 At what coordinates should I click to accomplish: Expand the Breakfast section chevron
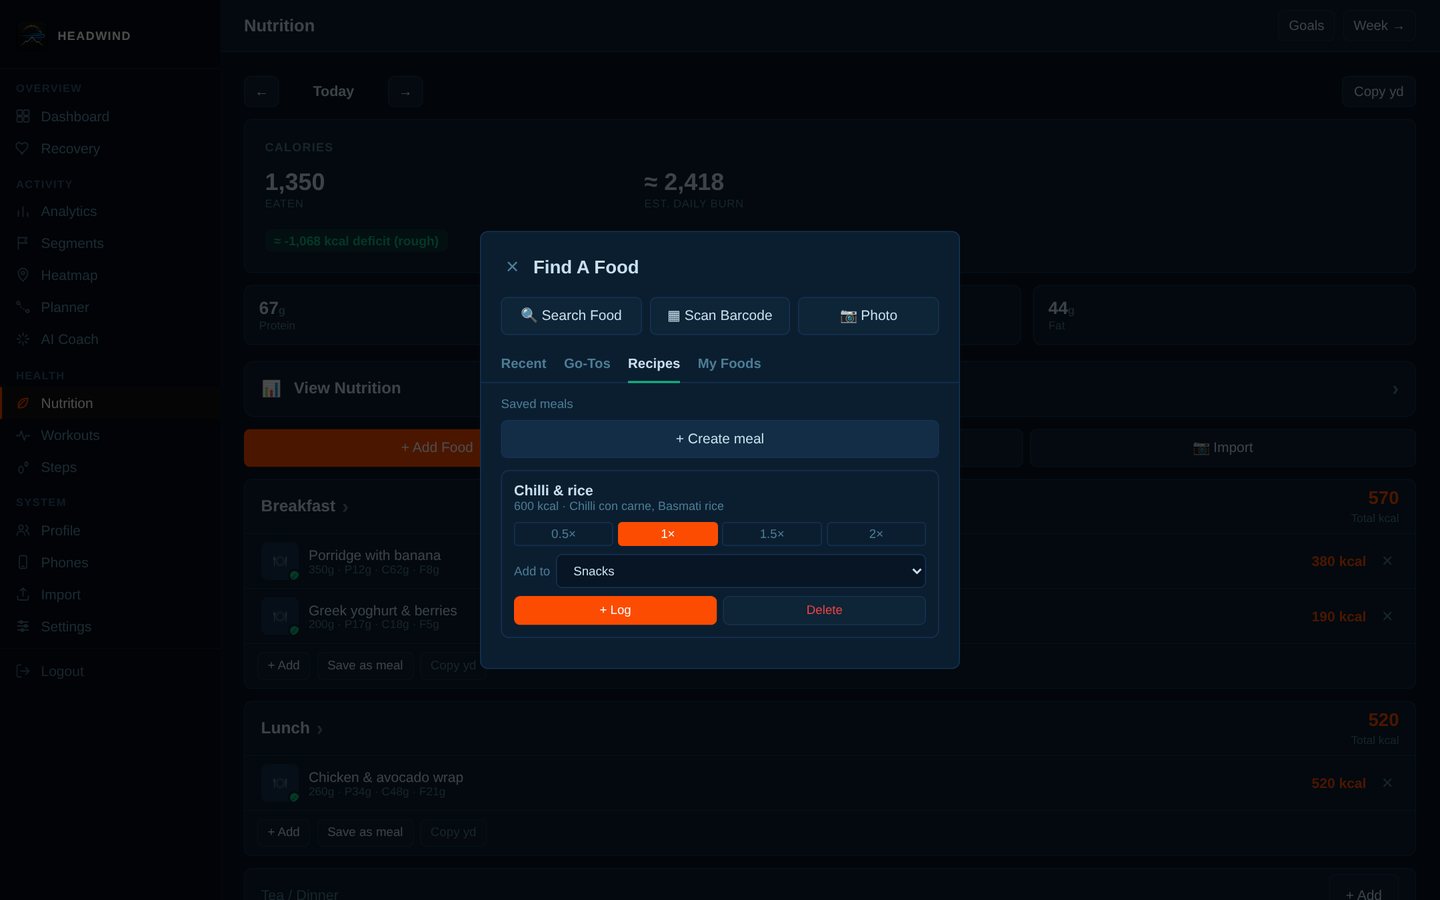(345, 507)
